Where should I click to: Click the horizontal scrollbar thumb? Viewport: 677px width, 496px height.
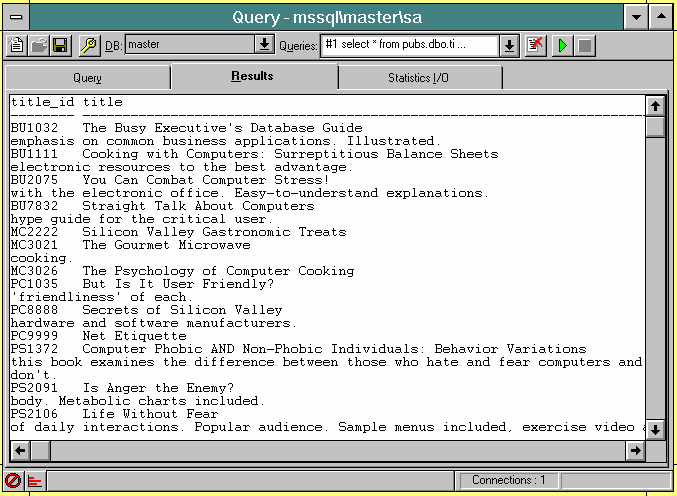(41, 451)
